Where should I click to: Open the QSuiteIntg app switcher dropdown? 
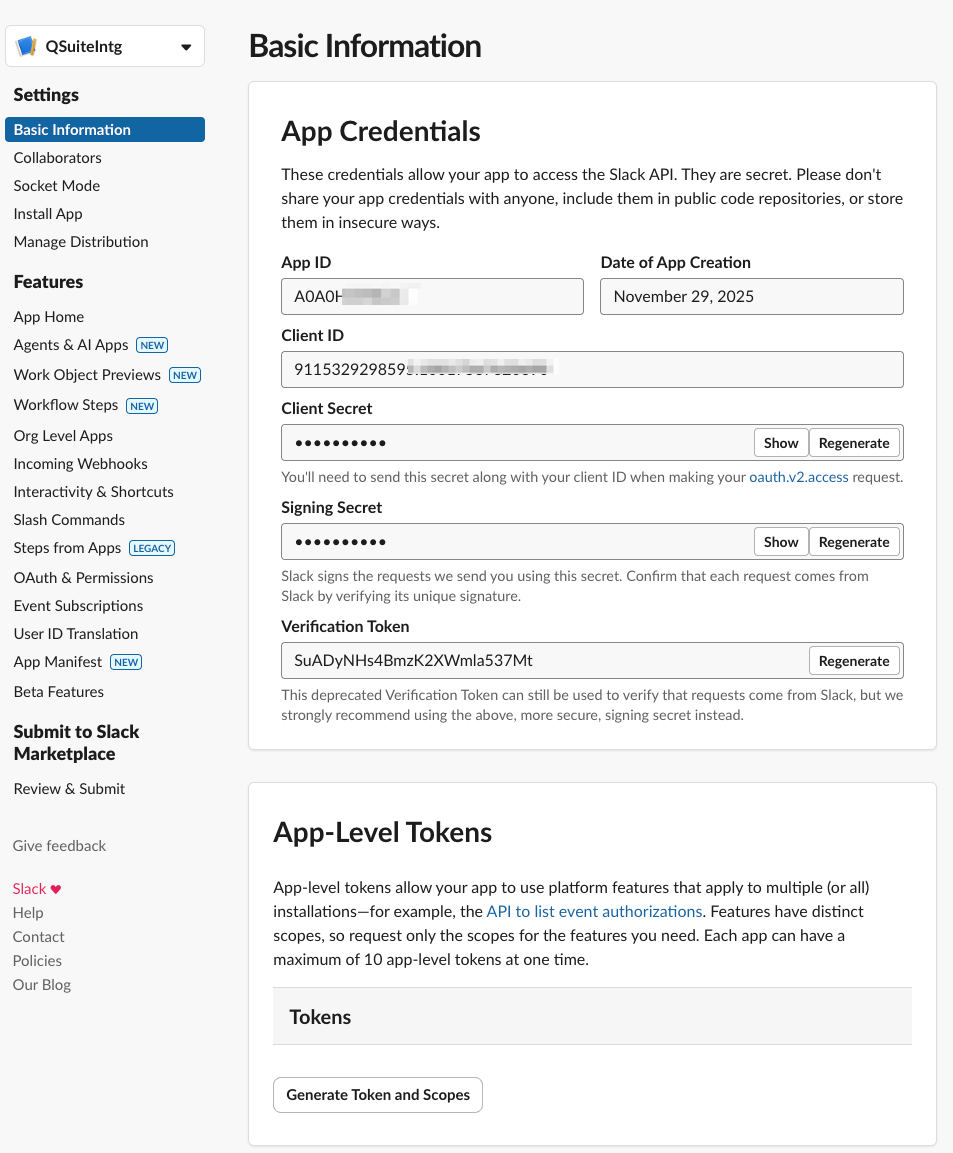pos(186,47)
